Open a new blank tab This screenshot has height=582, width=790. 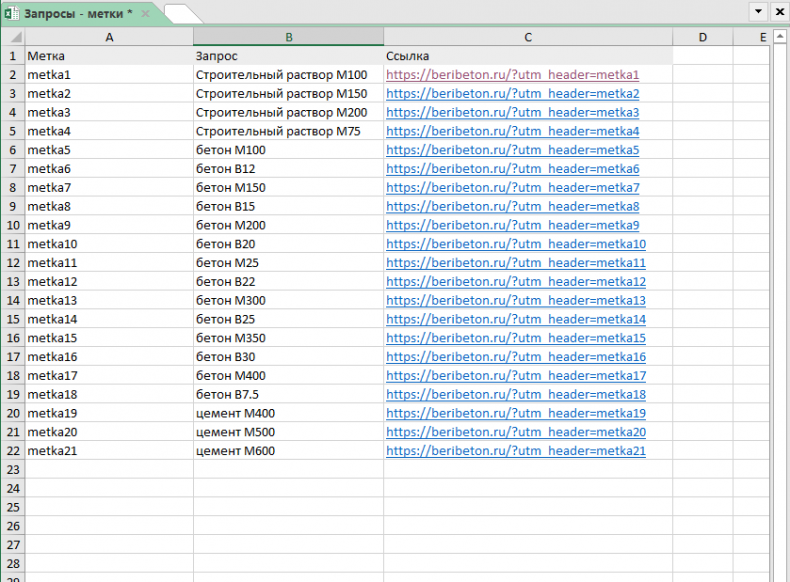[x=181, y=13]
